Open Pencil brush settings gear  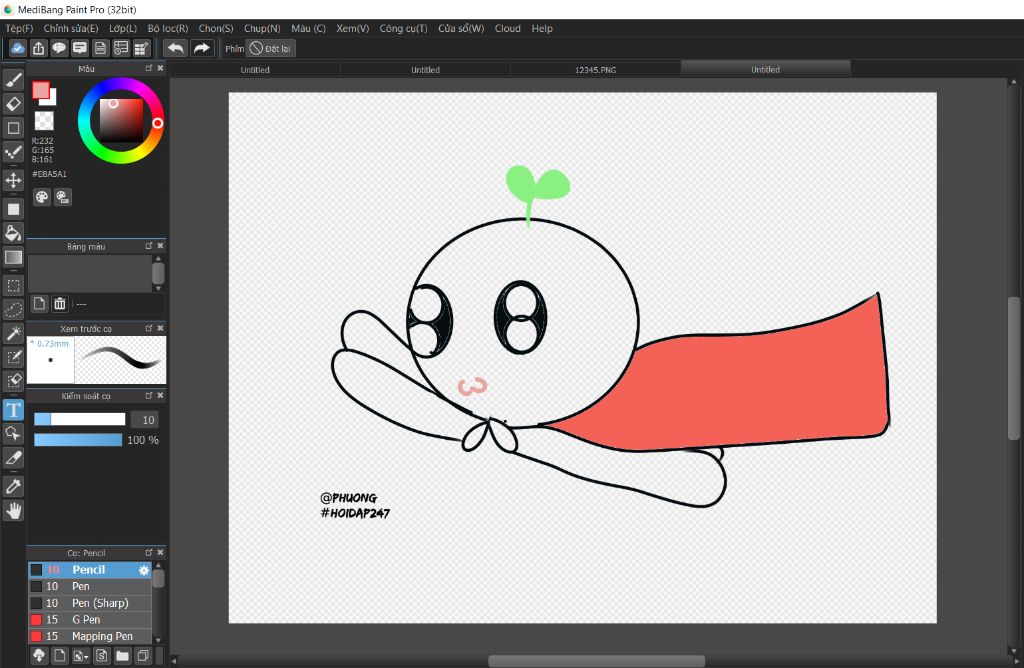click(x=144, y=570)
